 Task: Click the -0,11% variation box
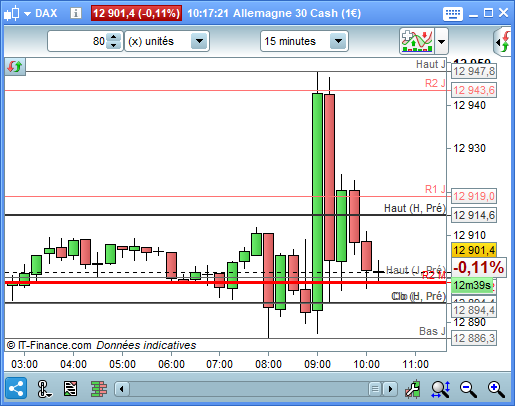tap(479, 267)
